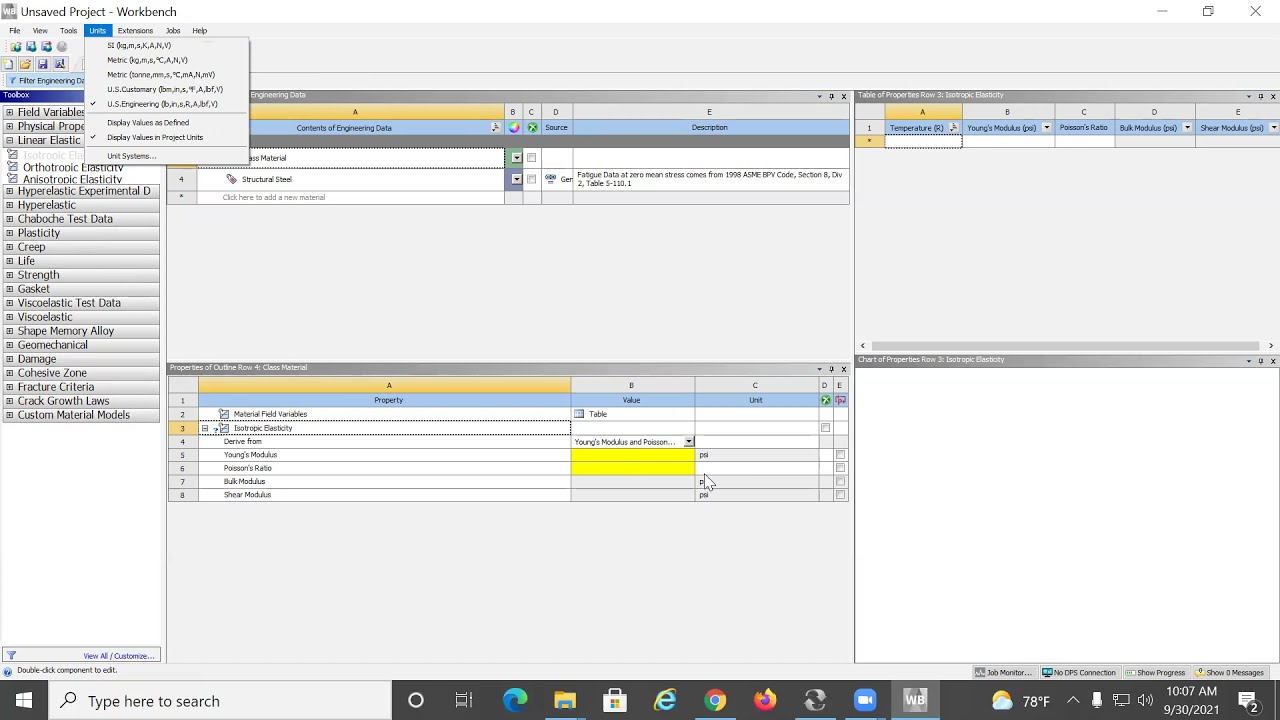Toggle suppression checkbox for Class Material row
This screenshot has height=720, width=1280.
(531, 158)
